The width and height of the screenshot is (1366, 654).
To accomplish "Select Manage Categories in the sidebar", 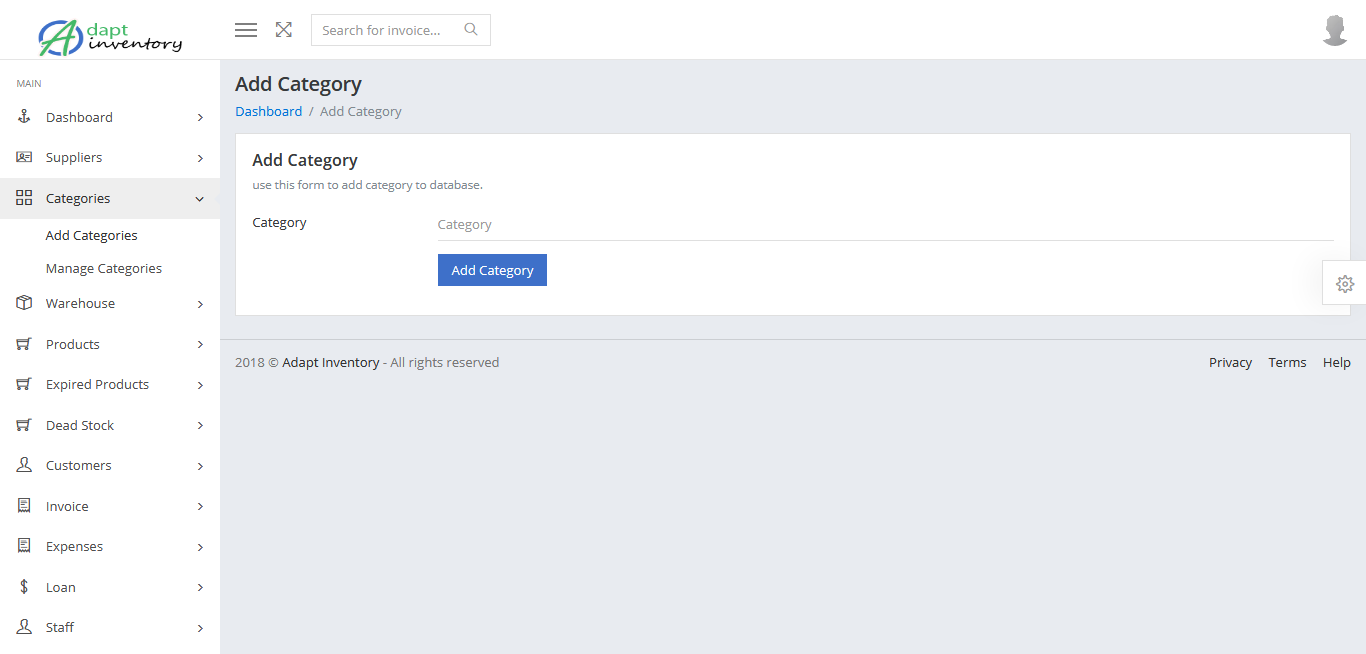I will [103, 268].
